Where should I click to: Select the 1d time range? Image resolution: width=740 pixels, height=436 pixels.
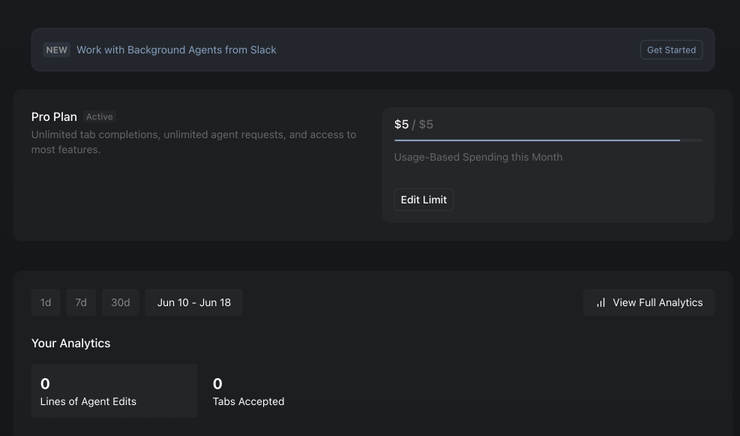(x=46, y=302)
